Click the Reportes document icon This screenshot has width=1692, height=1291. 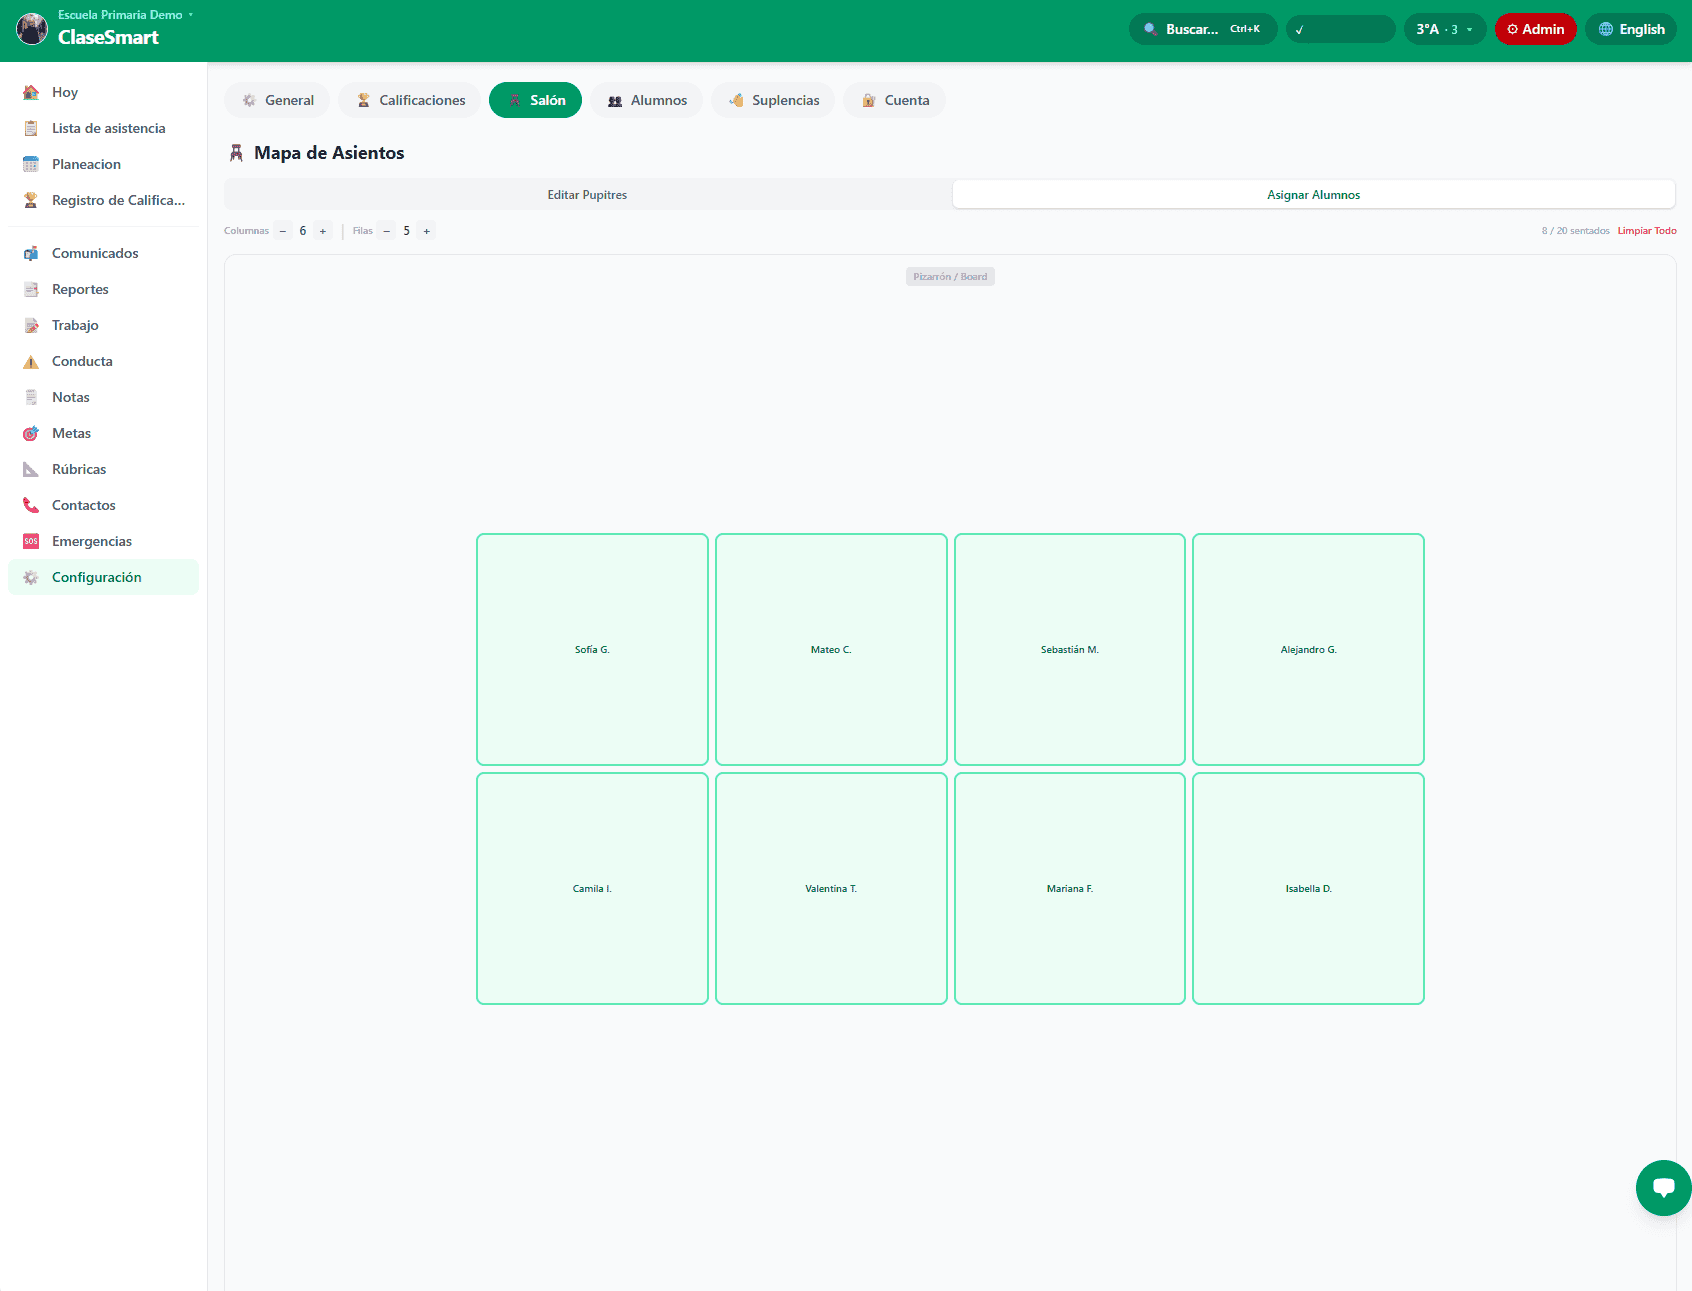click(31, 289)
